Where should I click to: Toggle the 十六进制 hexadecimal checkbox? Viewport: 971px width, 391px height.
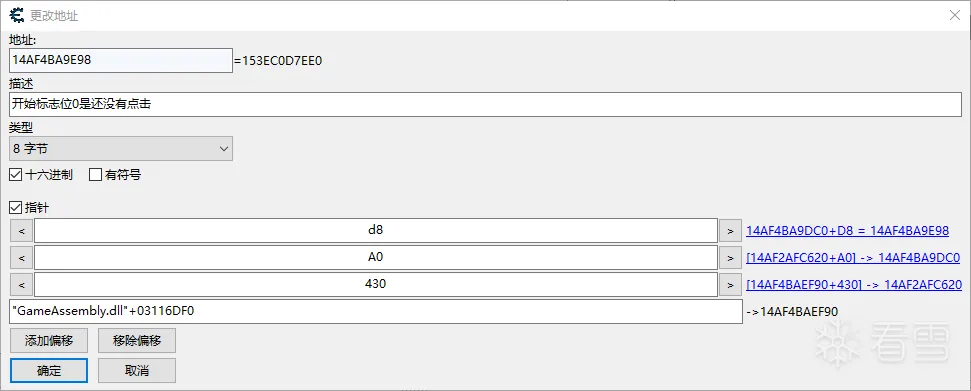point(15,175)
